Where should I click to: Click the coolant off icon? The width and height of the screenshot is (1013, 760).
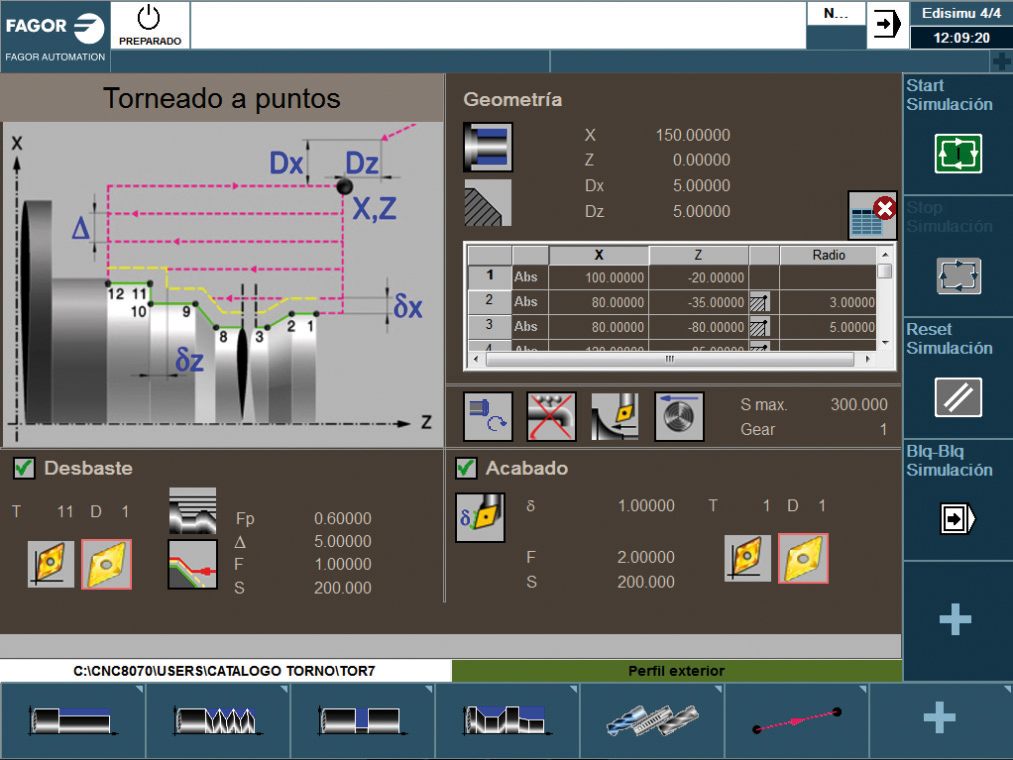coord(551,416)
